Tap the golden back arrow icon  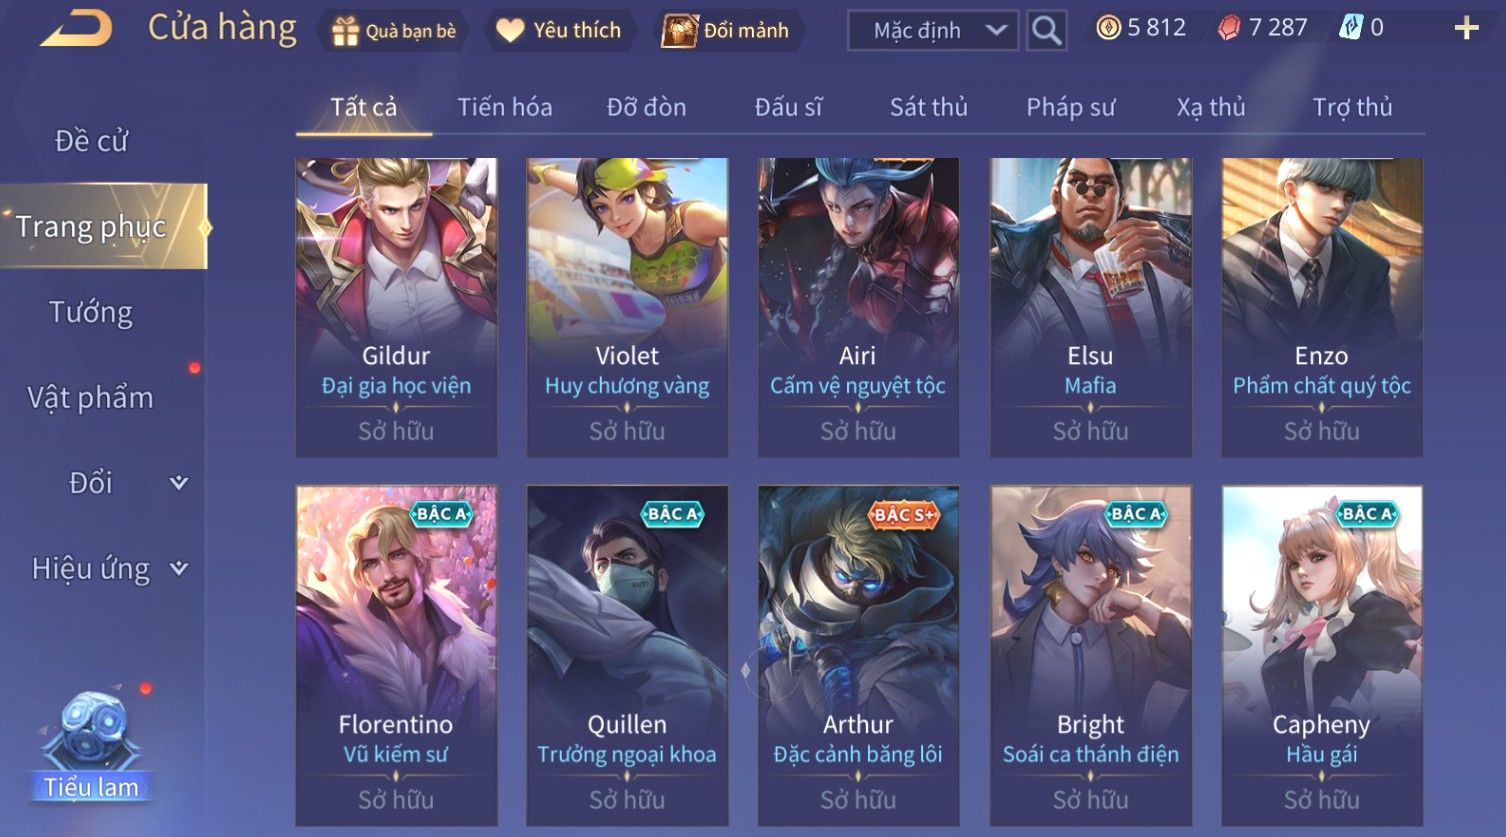[x=76, y=28]
